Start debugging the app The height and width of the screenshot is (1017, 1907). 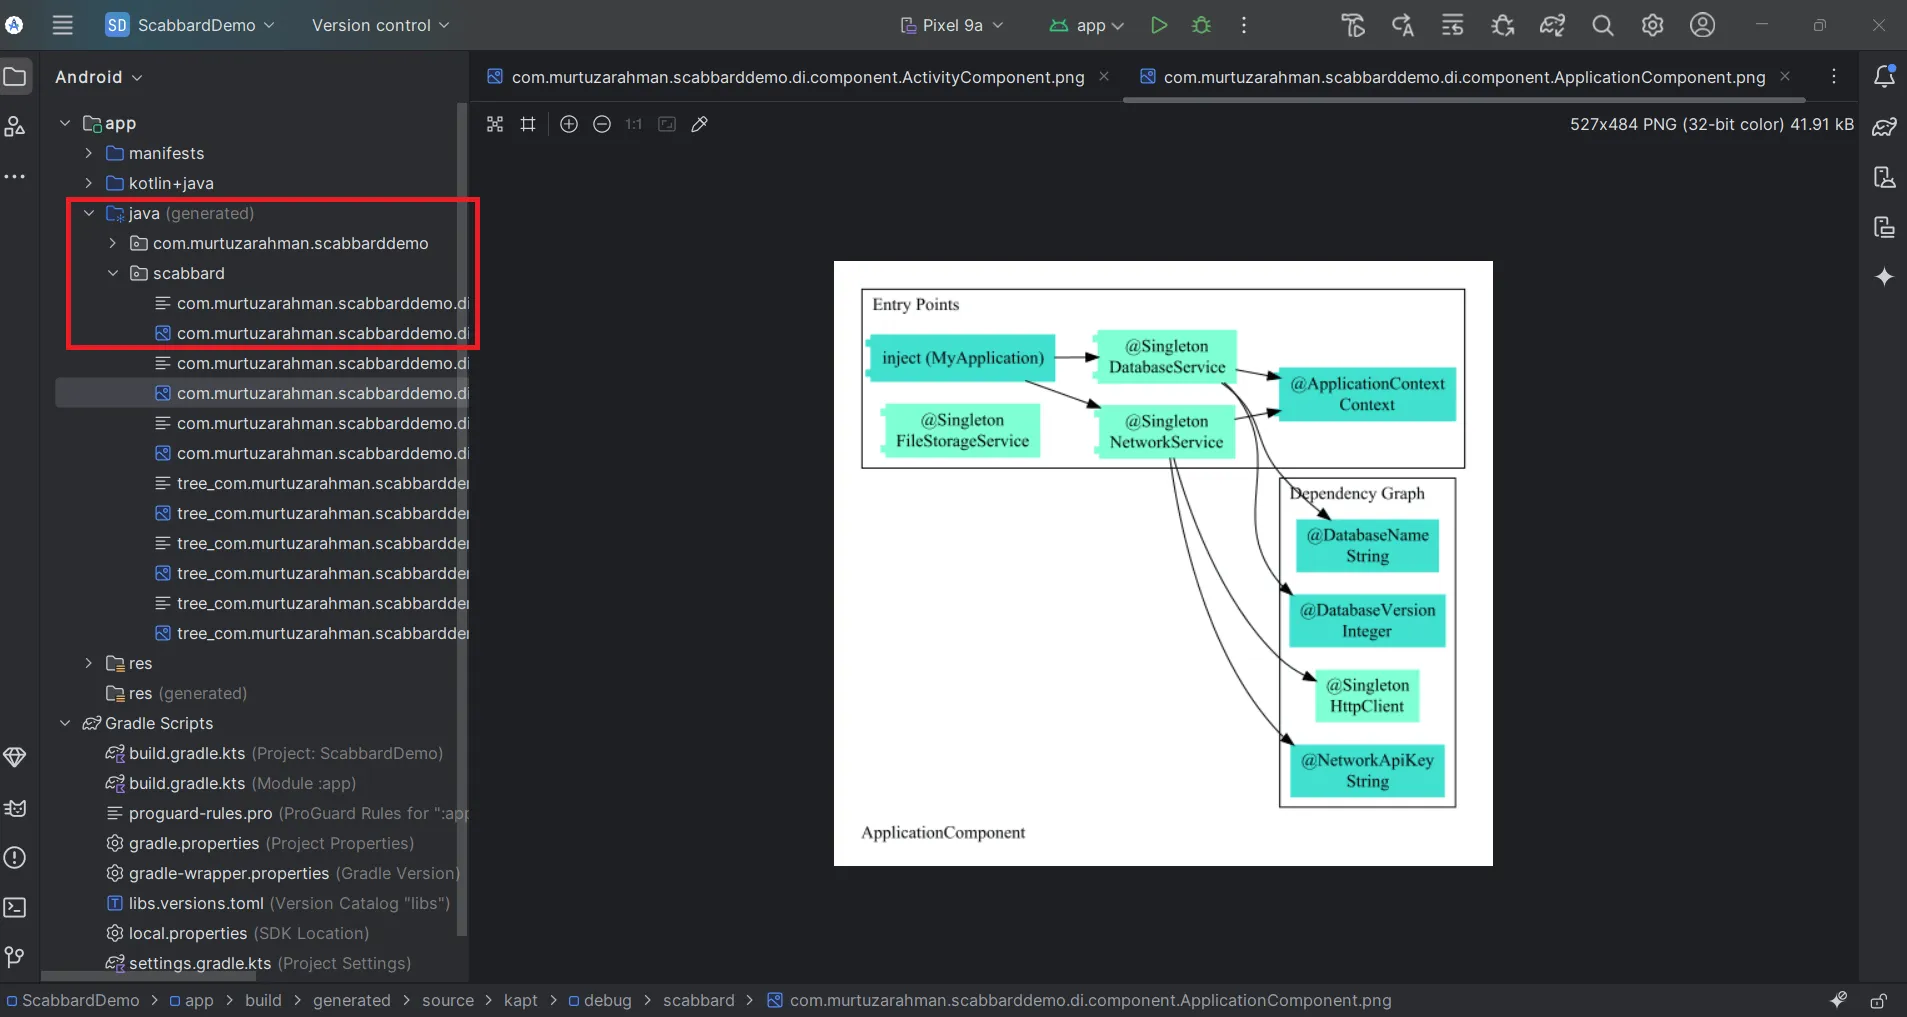(1202, 25)
